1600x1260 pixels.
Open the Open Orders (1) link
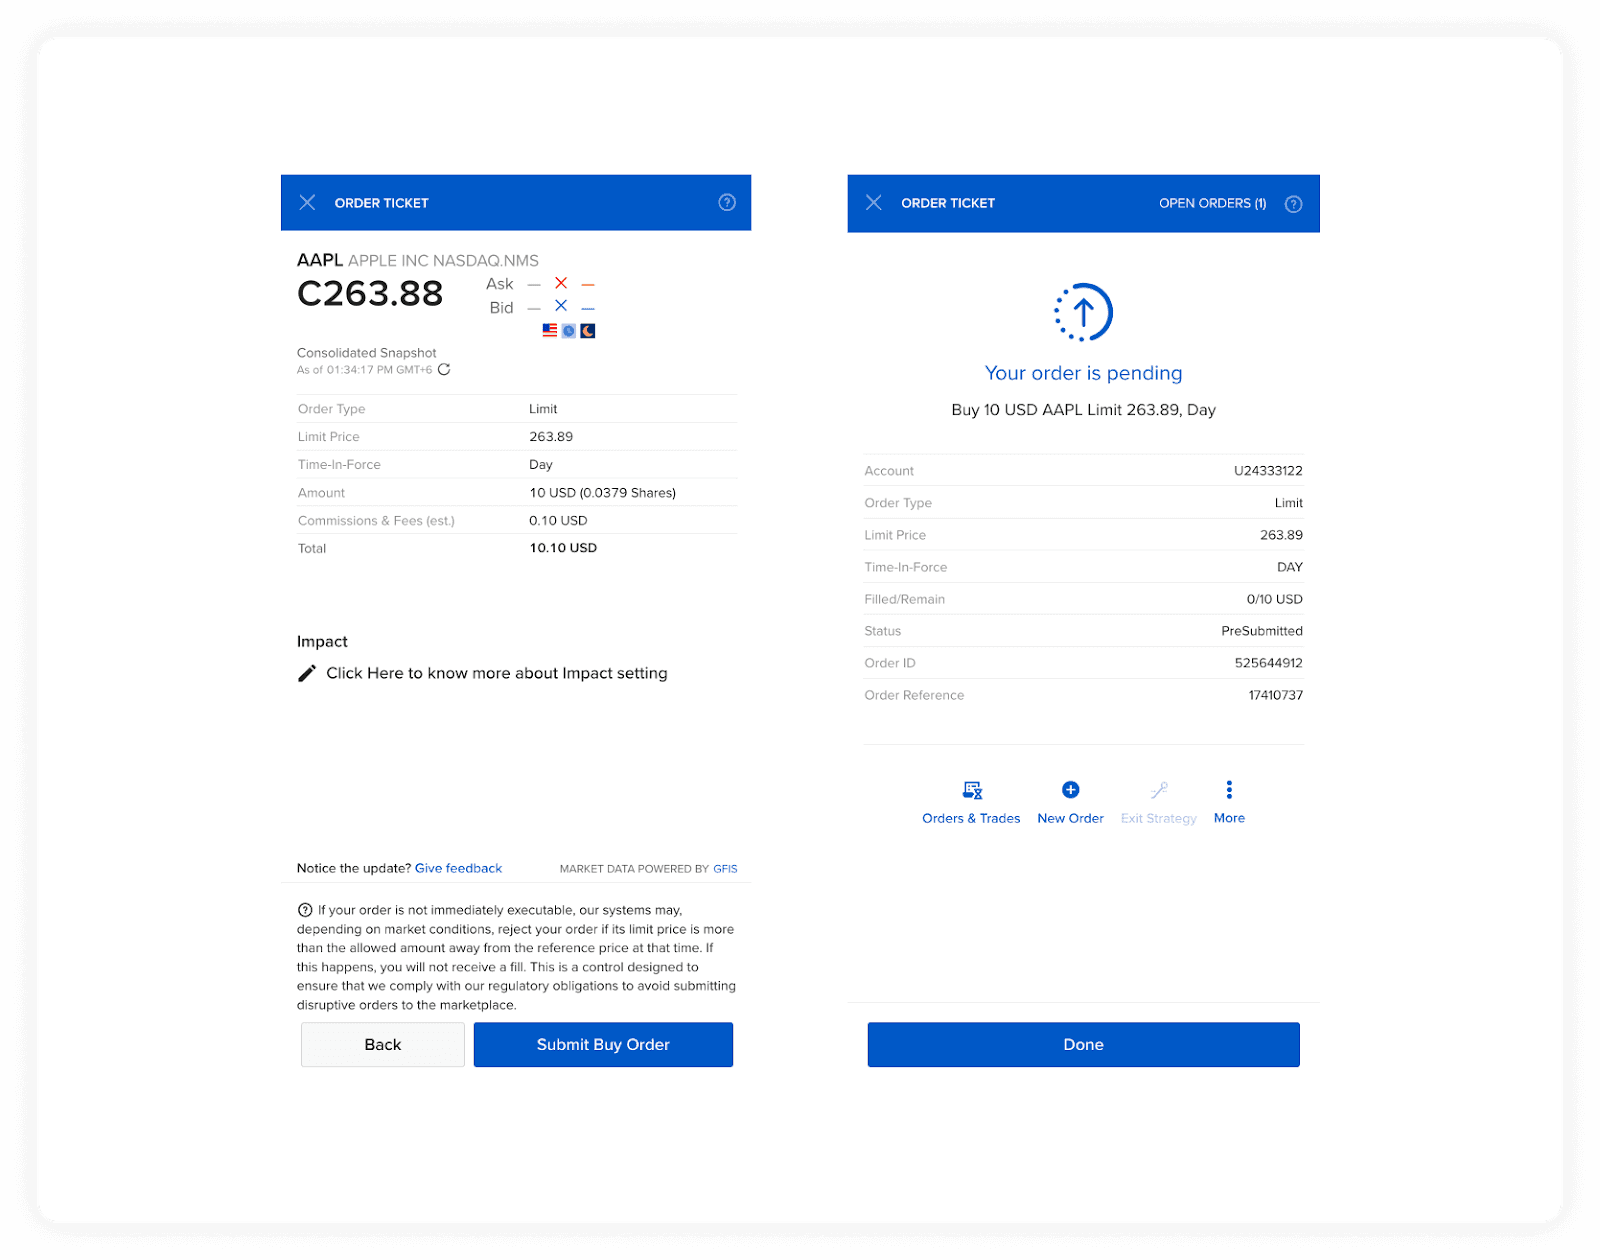pyautogui.click(x=1212, y=203)
